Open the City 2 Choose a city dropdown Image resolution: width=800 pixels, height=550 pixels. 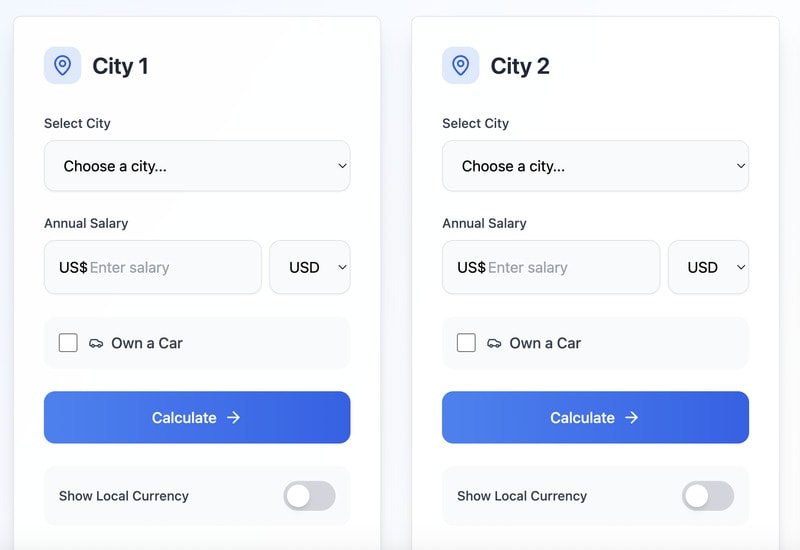point(595,166)
